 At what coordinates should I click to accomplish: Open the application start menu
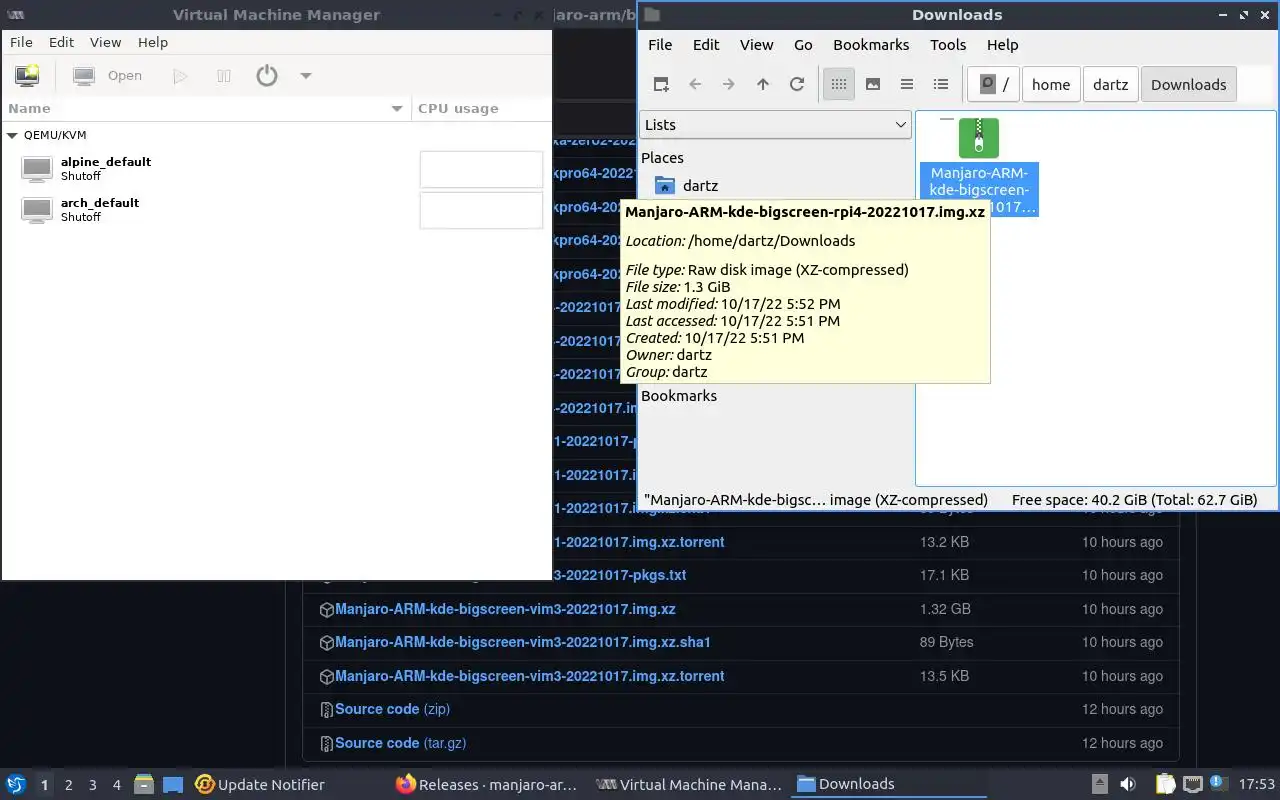pos(16,784)
